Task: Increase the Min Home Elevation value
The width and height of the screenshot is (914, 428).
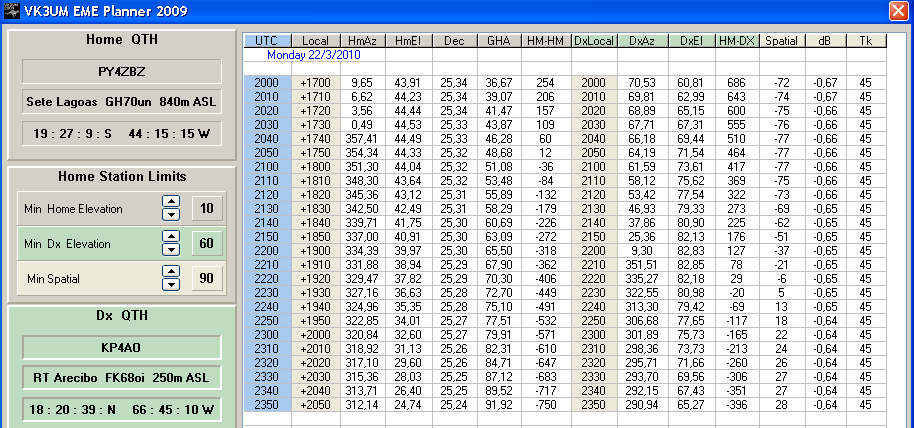Action: coord(170,203)
